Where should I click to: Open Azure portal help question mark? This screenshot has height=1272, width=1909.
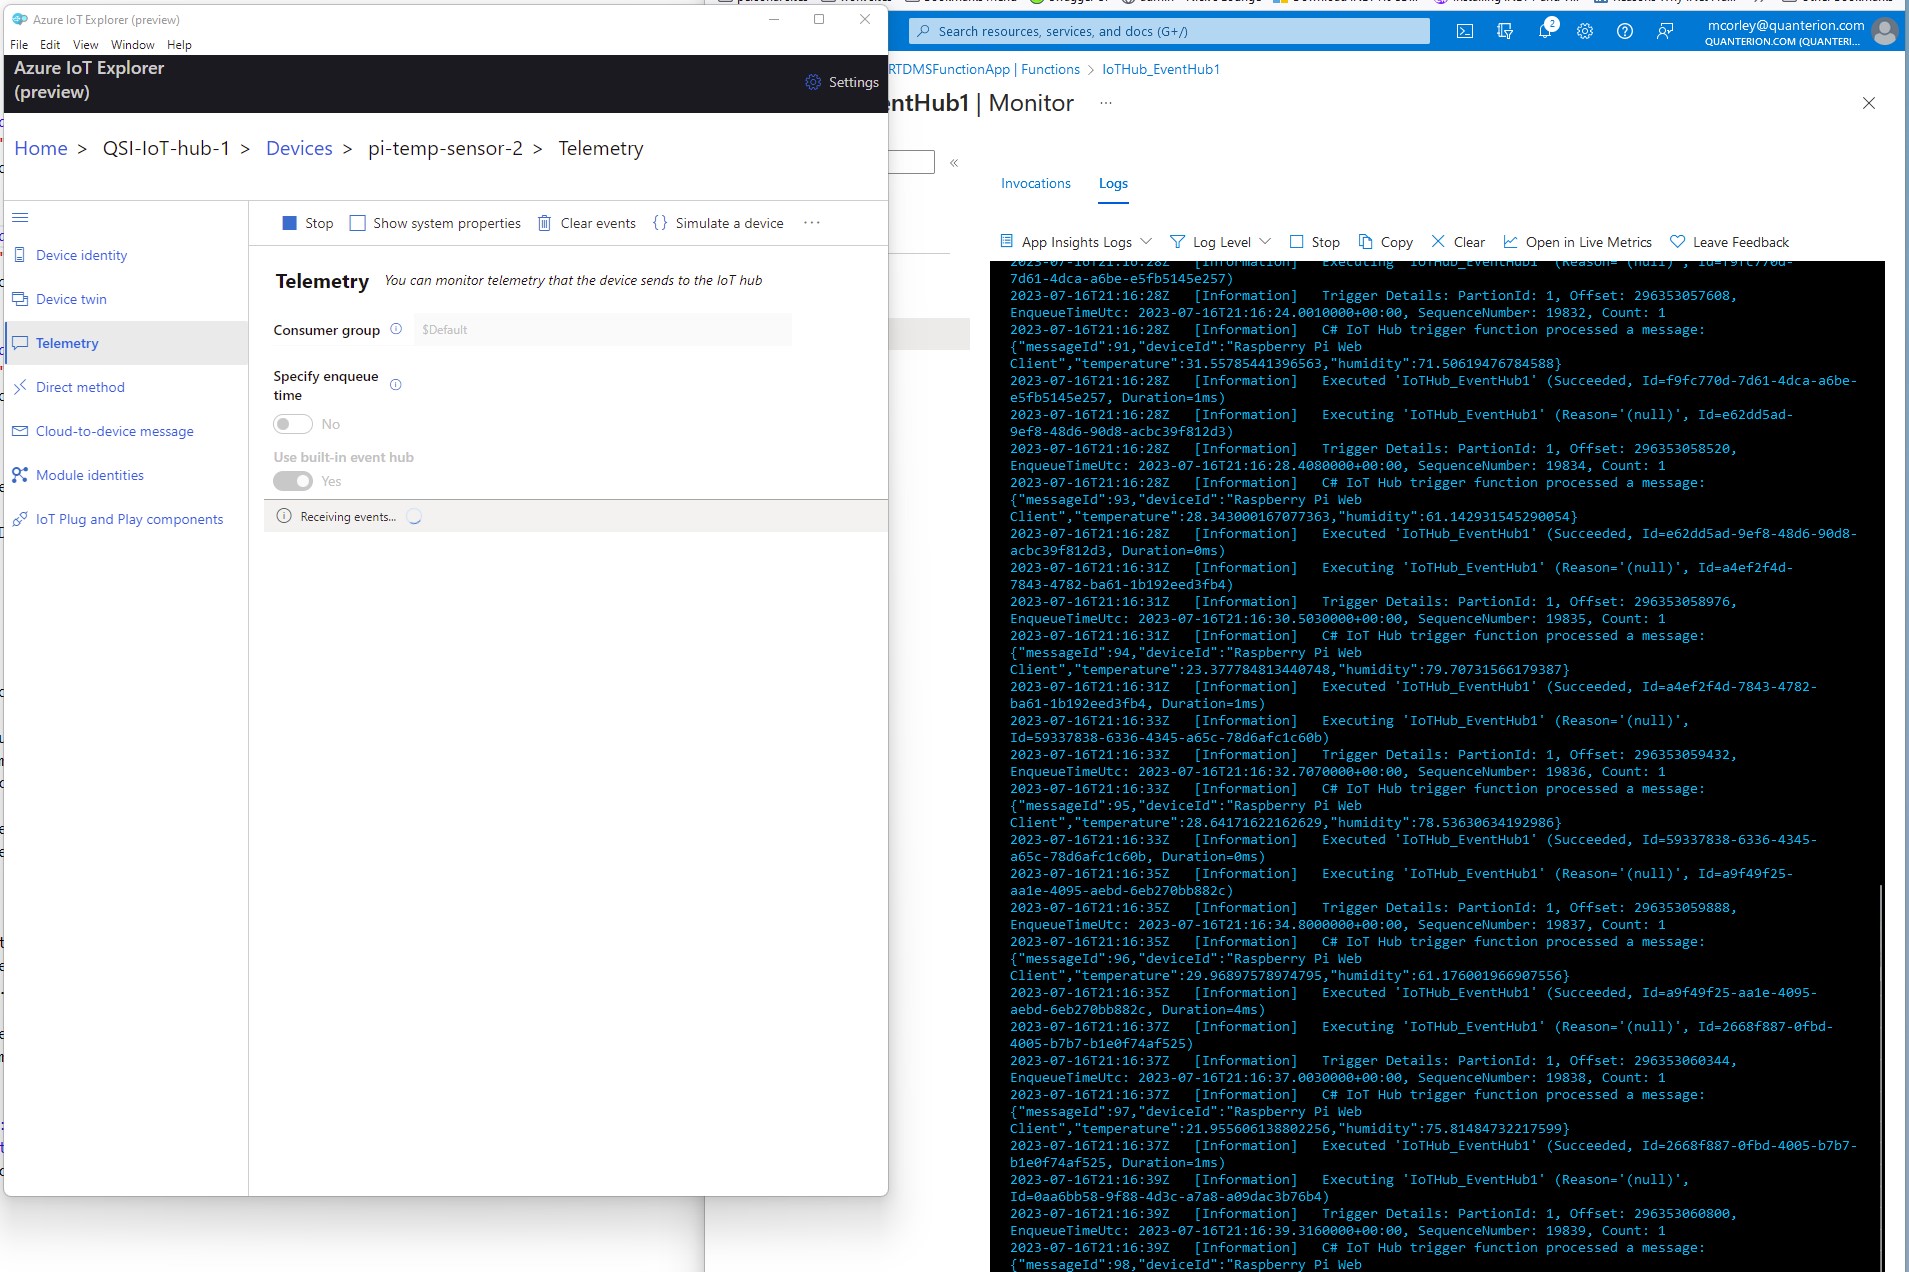[1625, 31]
